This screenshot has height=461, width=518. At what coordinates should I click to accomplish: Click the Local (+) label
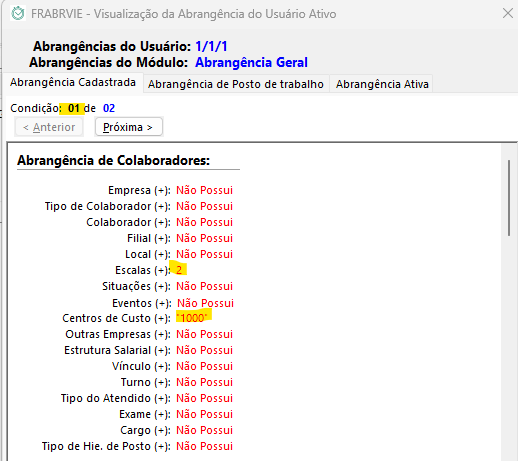pos(148,254)
